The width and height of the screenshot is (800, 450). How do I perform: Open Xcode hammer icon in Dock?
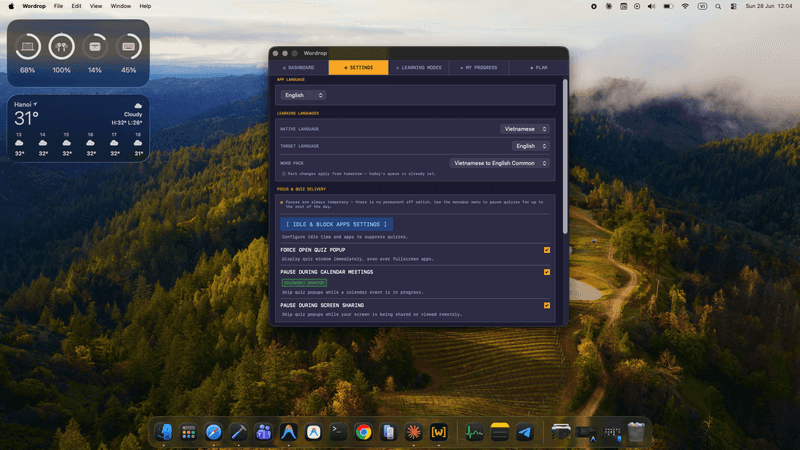tap(239, 432)
